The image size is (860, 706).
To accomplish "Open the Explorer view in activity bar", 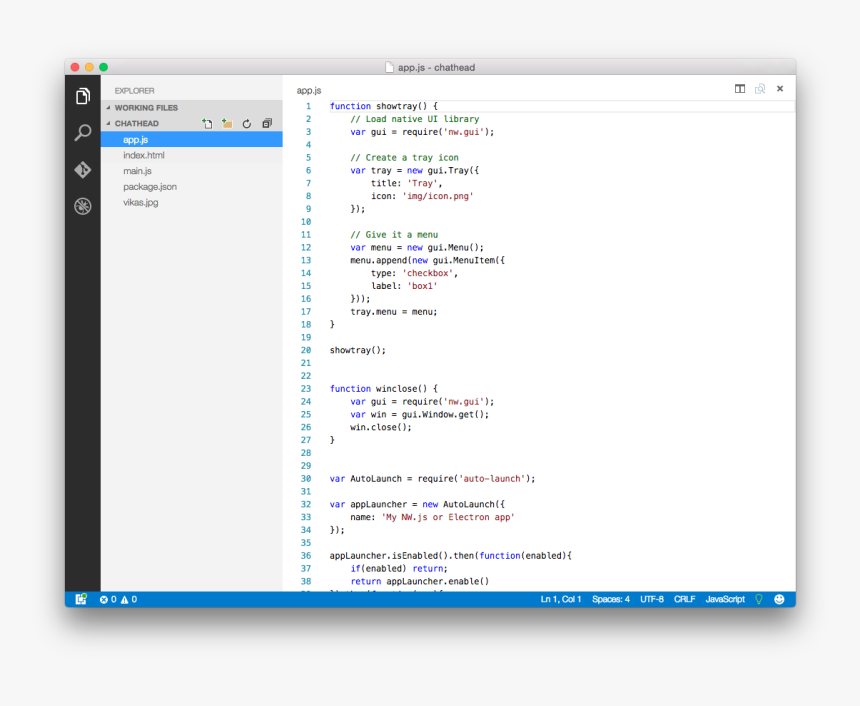I will (x=83, y=96).
